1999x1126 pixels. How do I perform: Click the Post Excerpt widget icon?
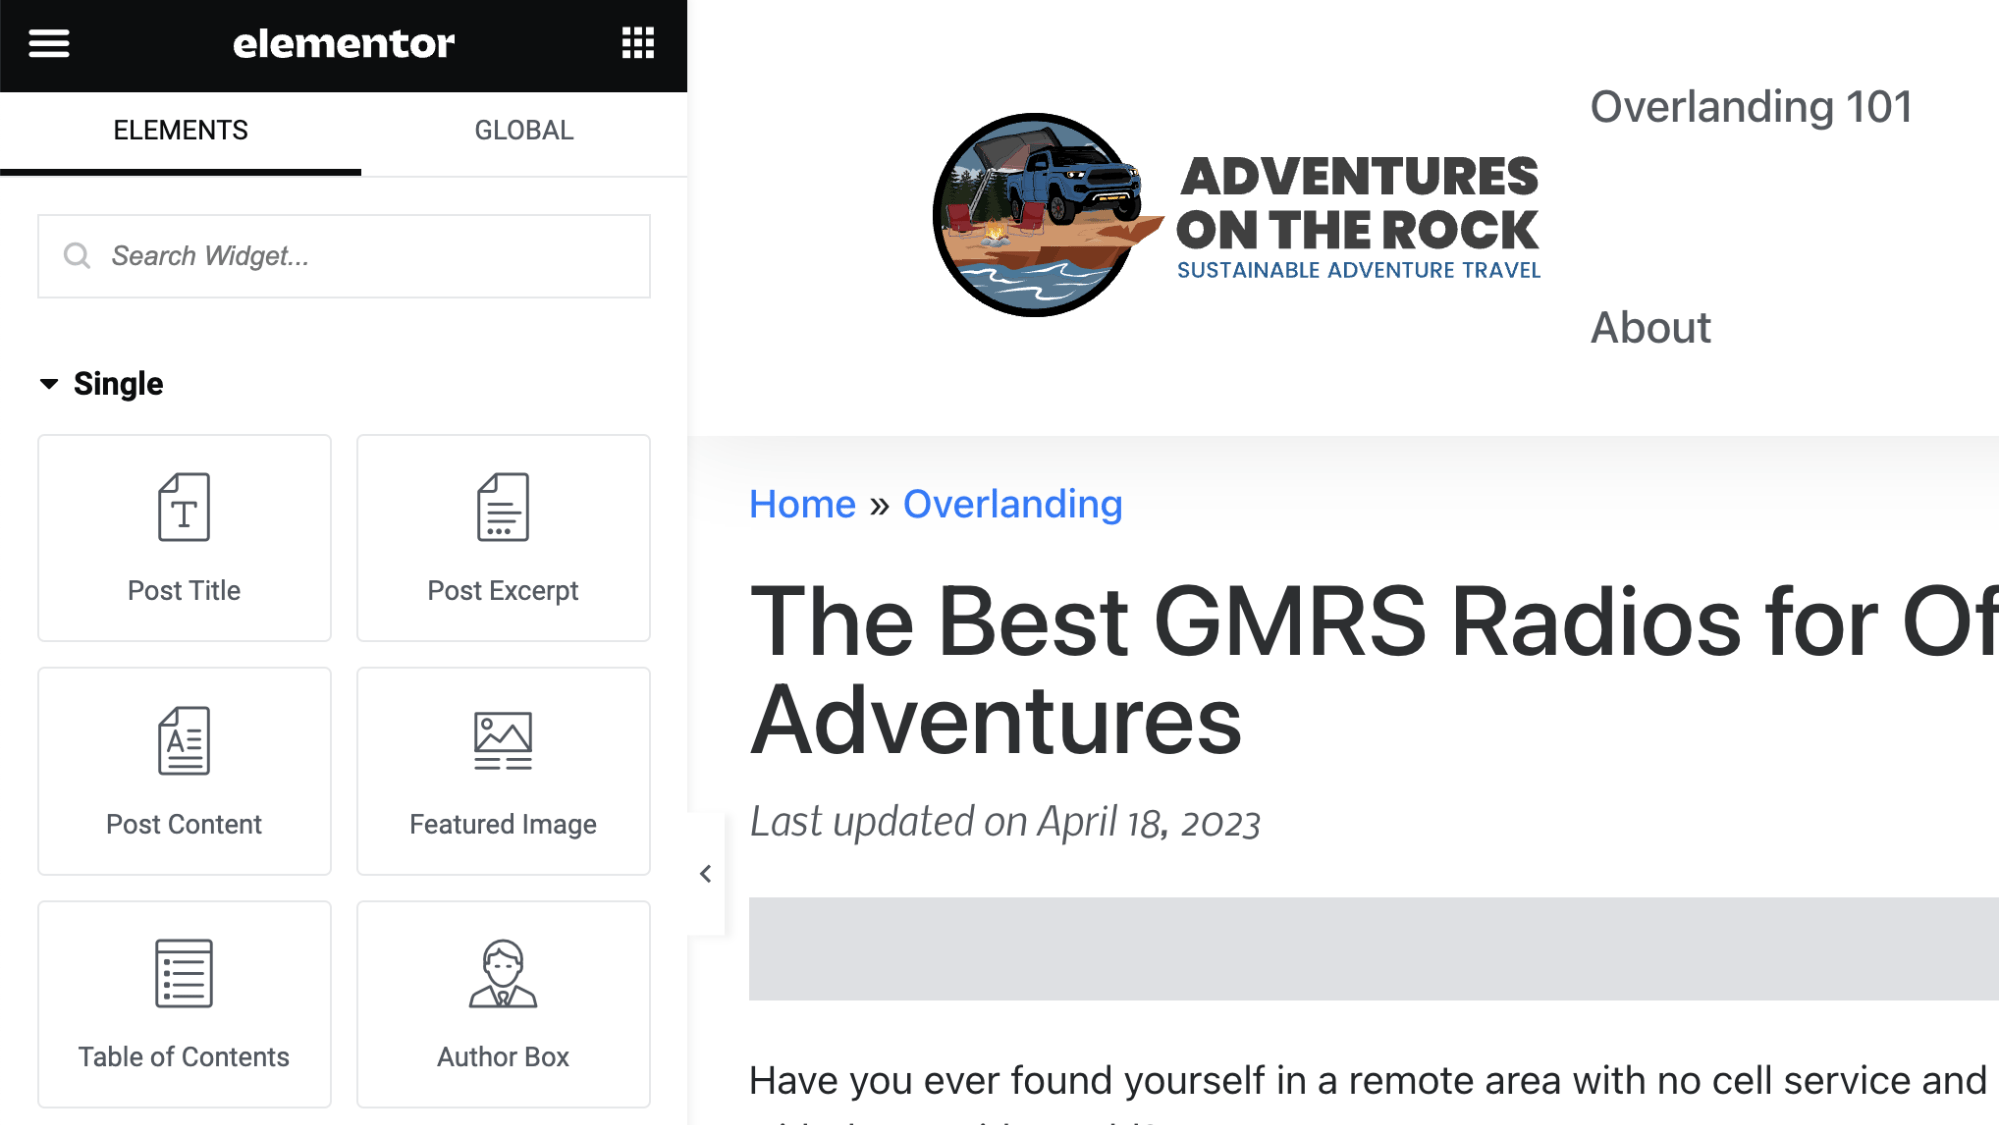click(501, 537)
